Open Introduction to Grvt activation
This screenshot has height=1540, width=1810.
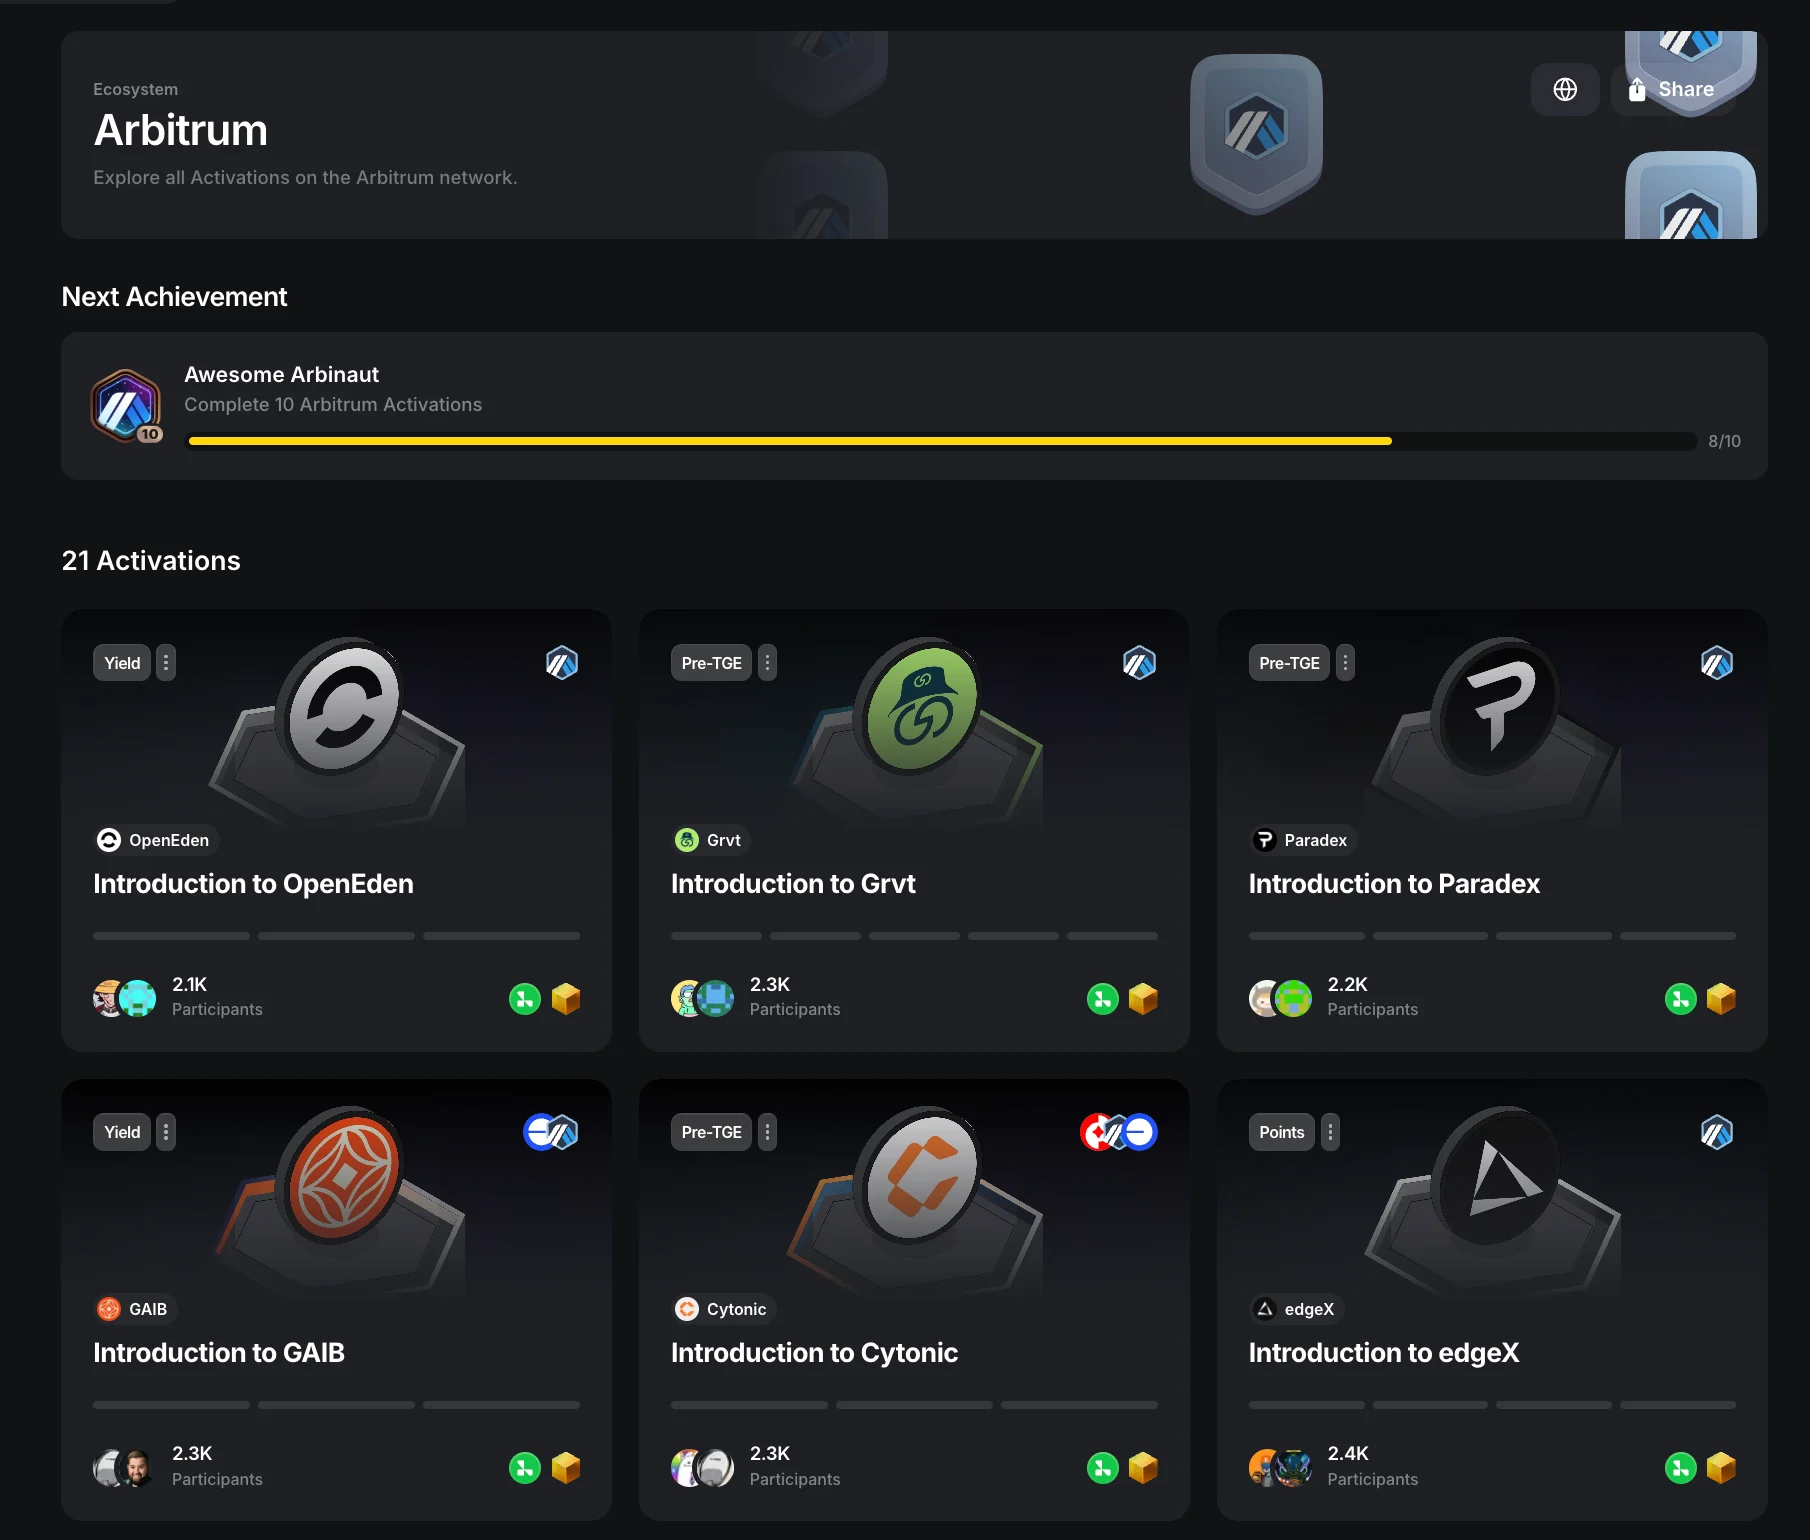pyautogui.click(x=793, y=884)
